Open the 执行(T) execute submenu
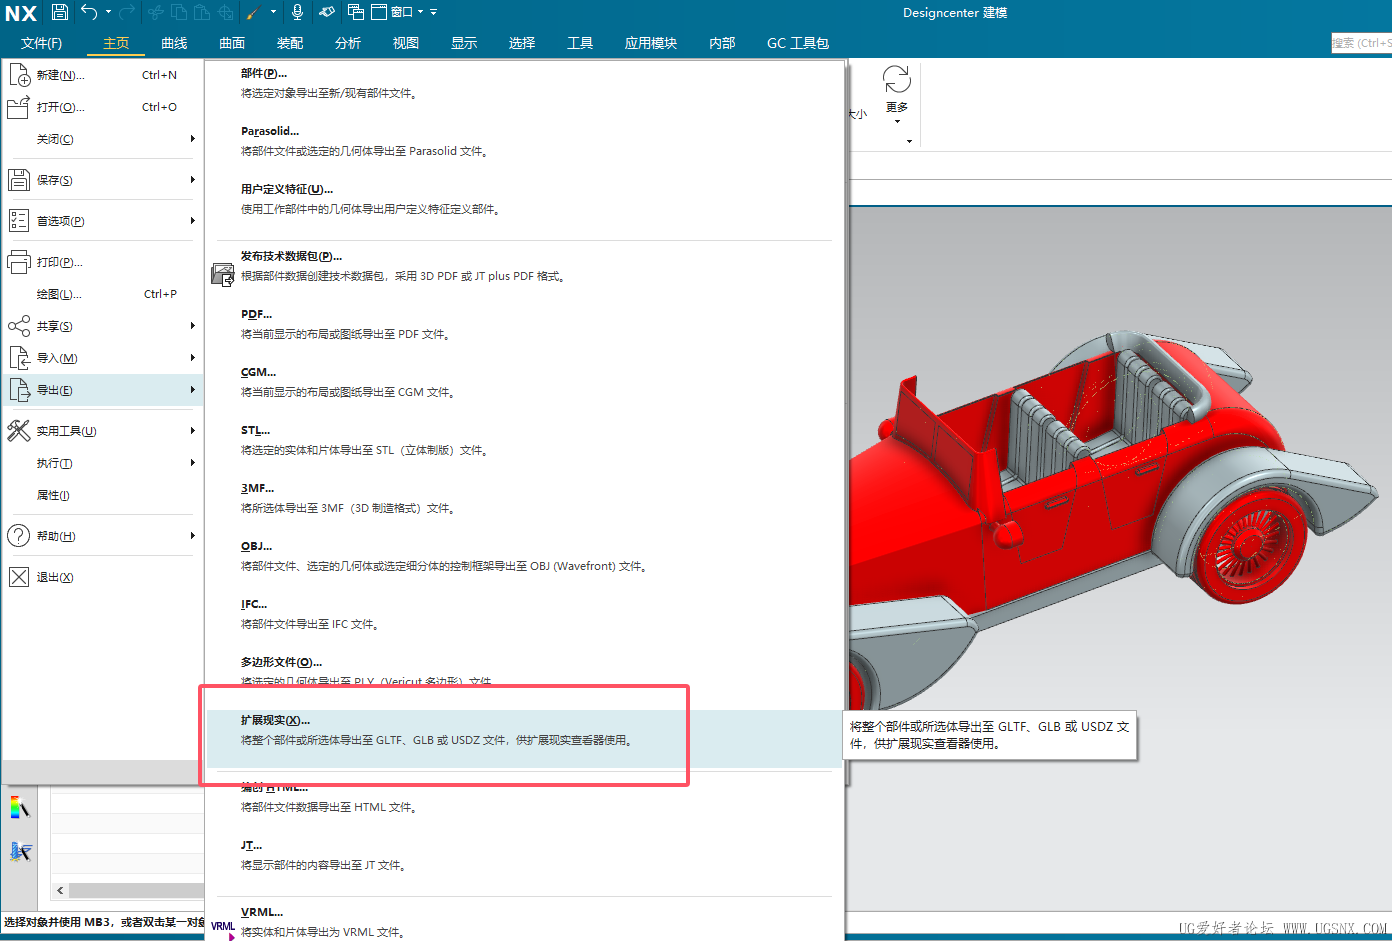The width and height of the screenshot is (1392, 941). coord(102,463)
